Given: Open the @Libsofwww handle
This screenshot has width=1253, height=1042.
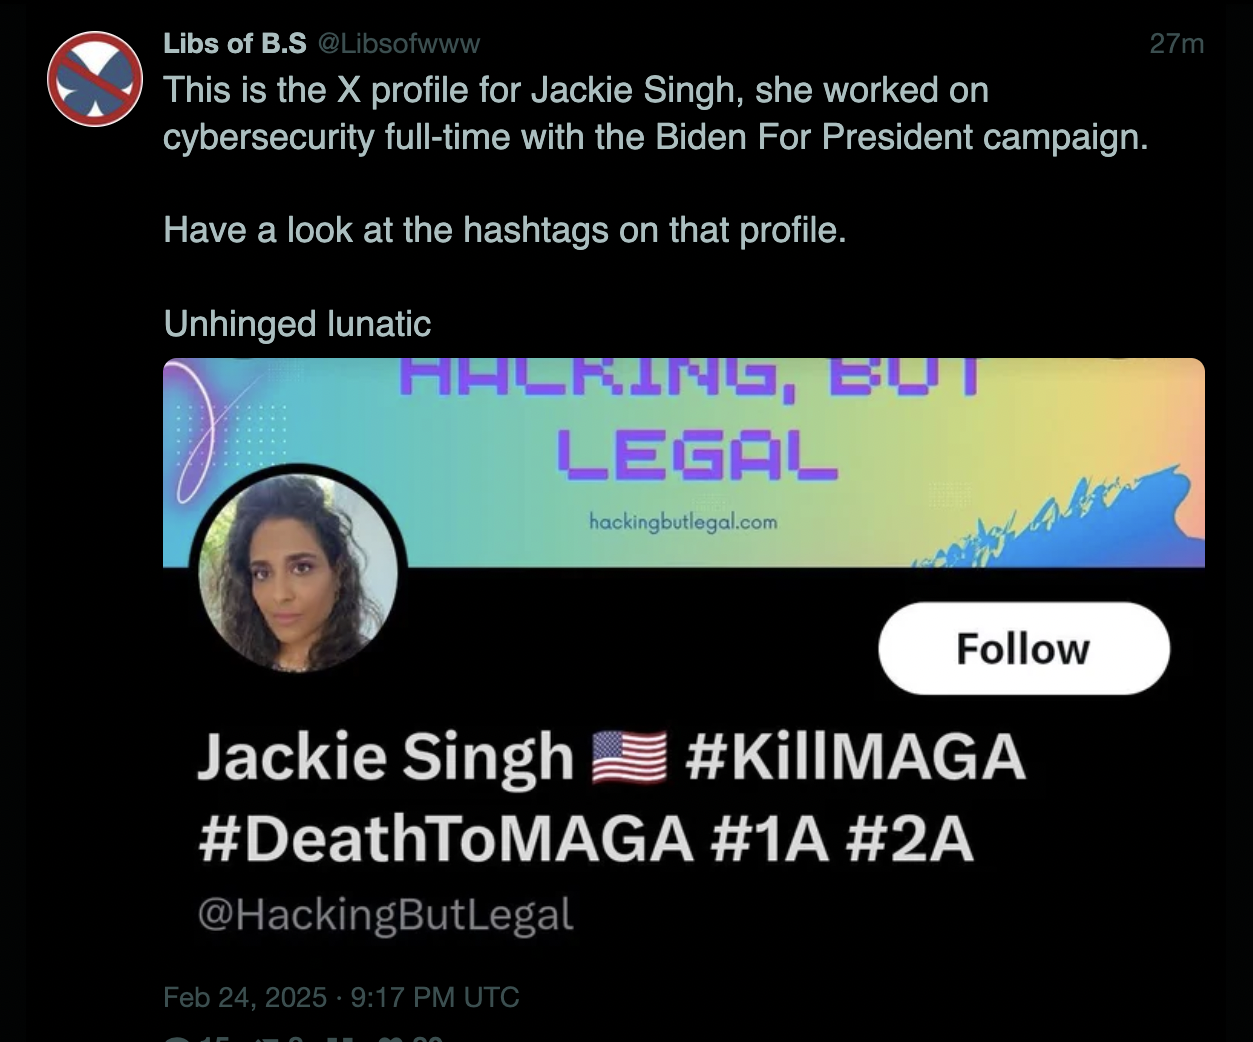Looking at the screenshot, I should click(x=399, y=43).
